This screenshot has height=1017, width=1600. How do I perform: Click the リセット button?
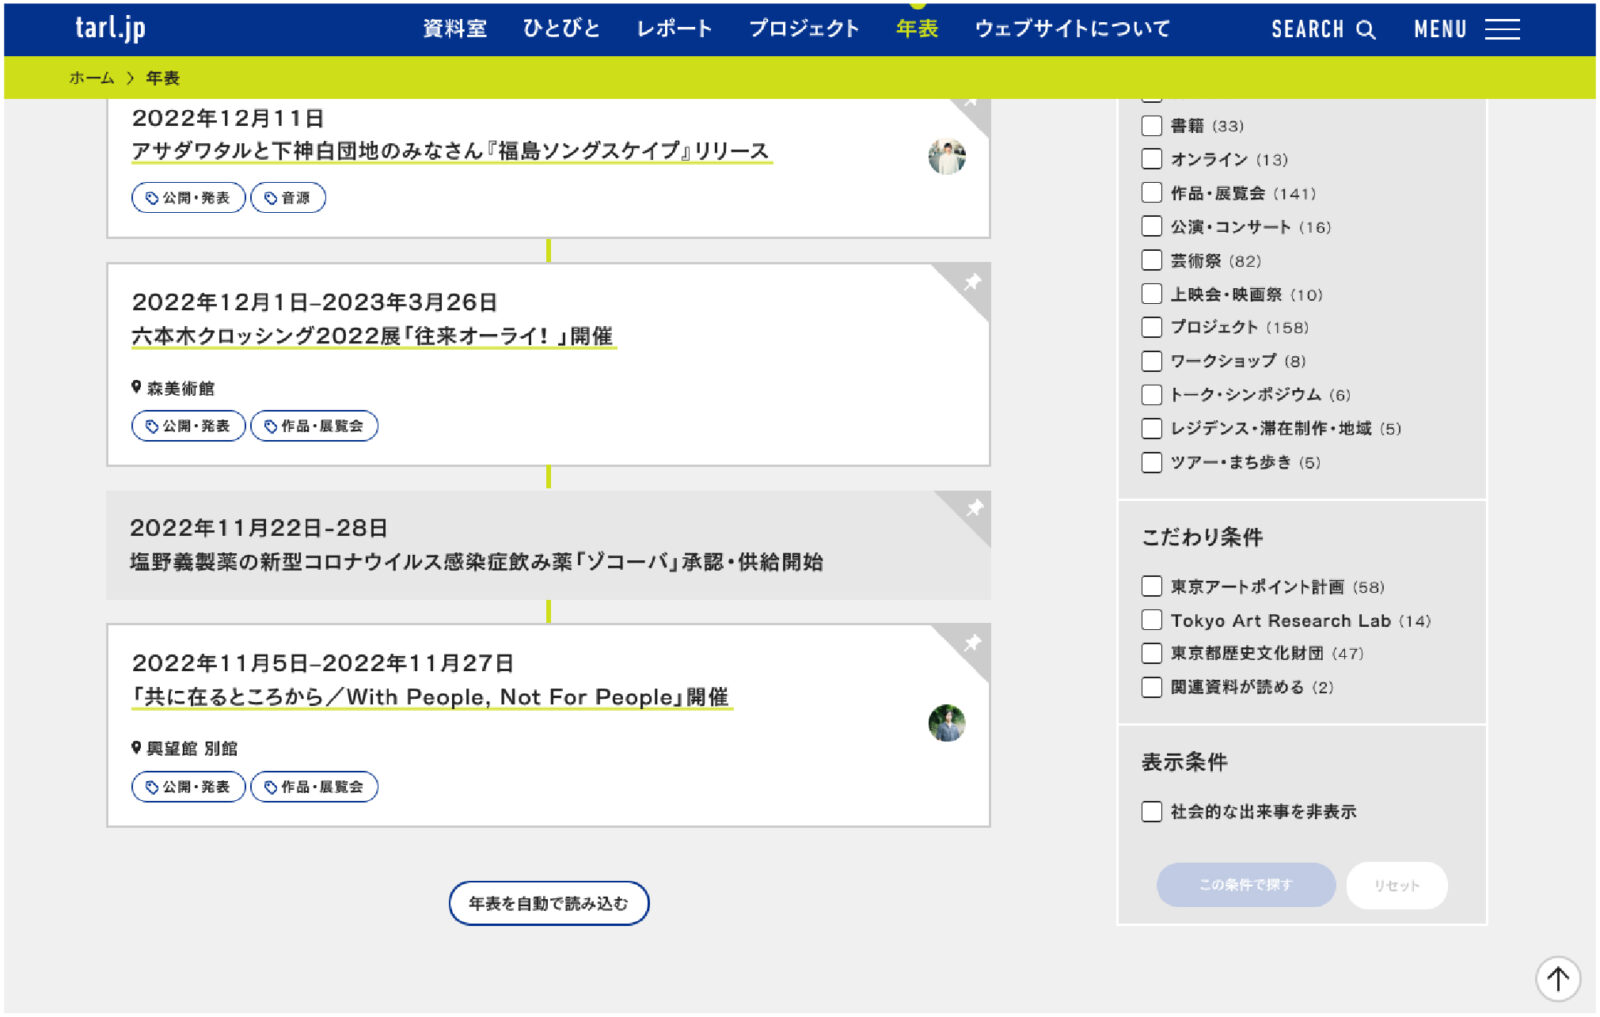tap(1396, 885)
